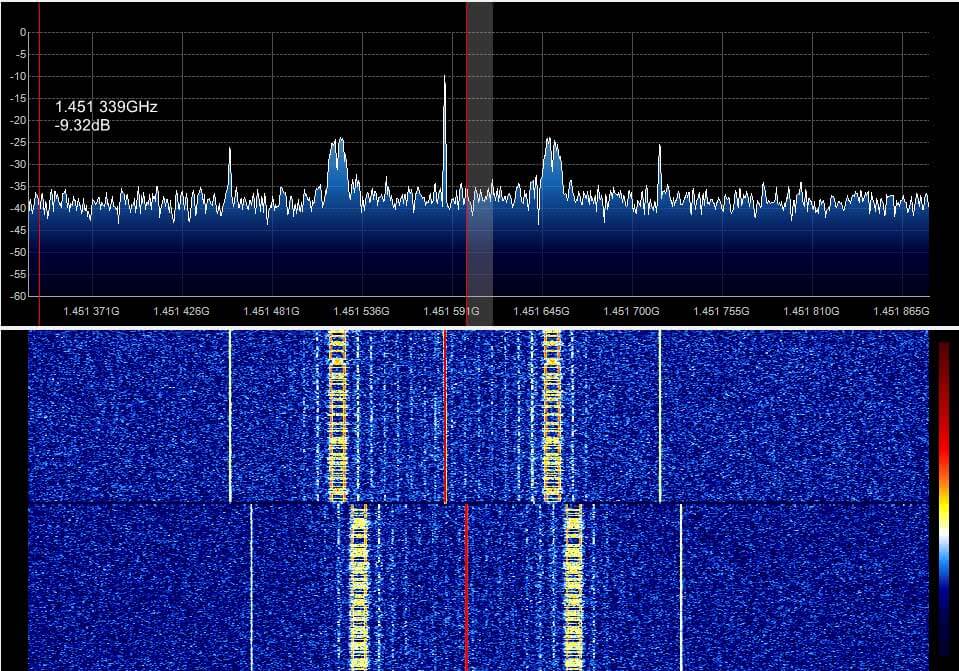Click the -20 dB scale label
The height and width of the screenshot is (671, 959).
point(20,120)
